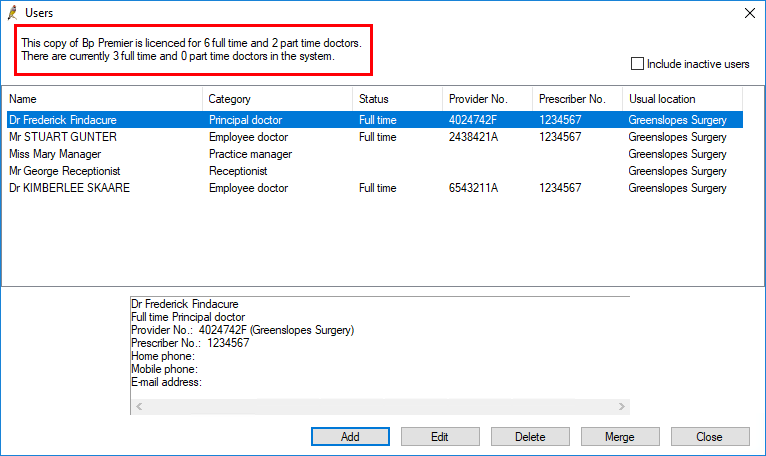Select the Dr Frederick Findacure row
This screenshot has height=456, width=766.
[x=375, y=120]
